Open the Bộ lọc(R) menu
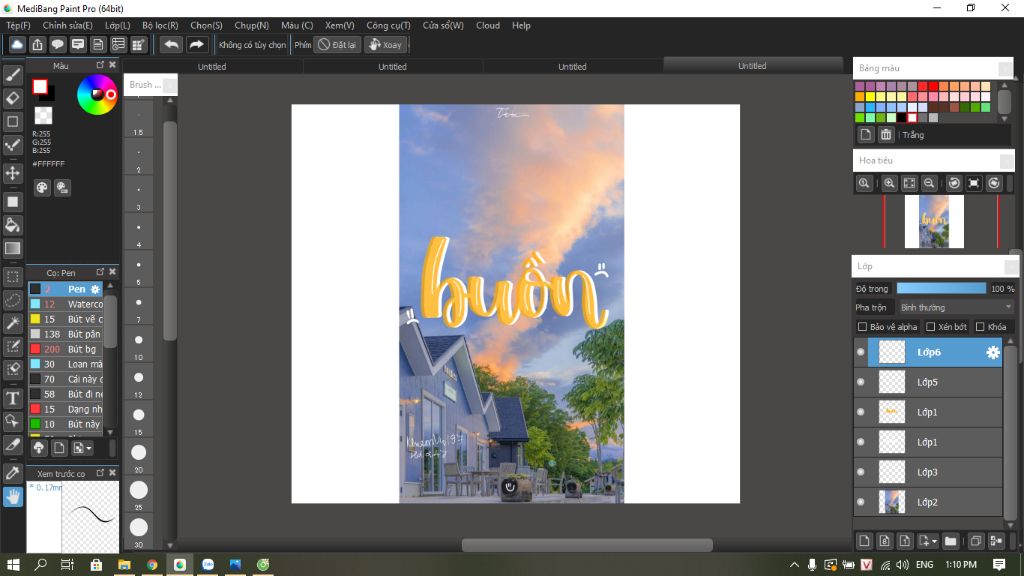This screenshot has width=1024, height=576. [160, 25]
